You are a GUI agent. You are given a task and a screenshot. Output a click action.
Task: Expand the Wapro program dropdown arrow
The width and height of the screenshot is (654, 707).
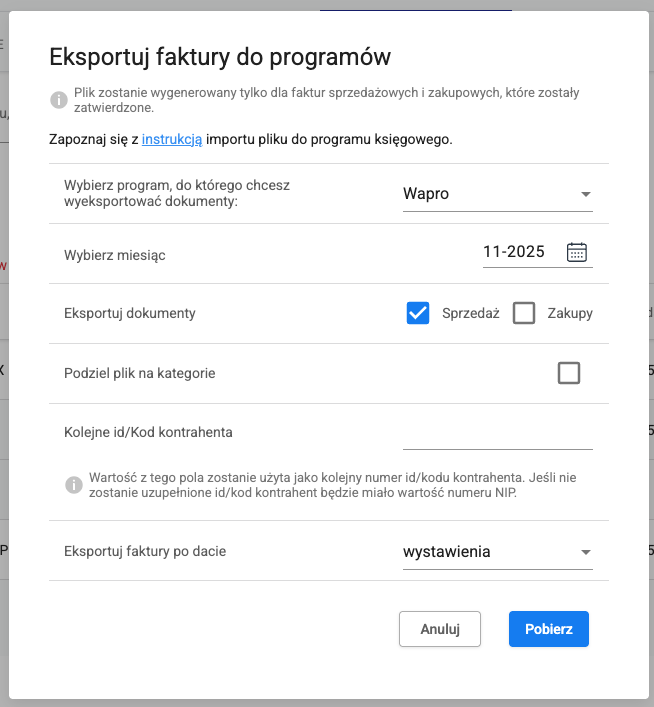(585, 194)
